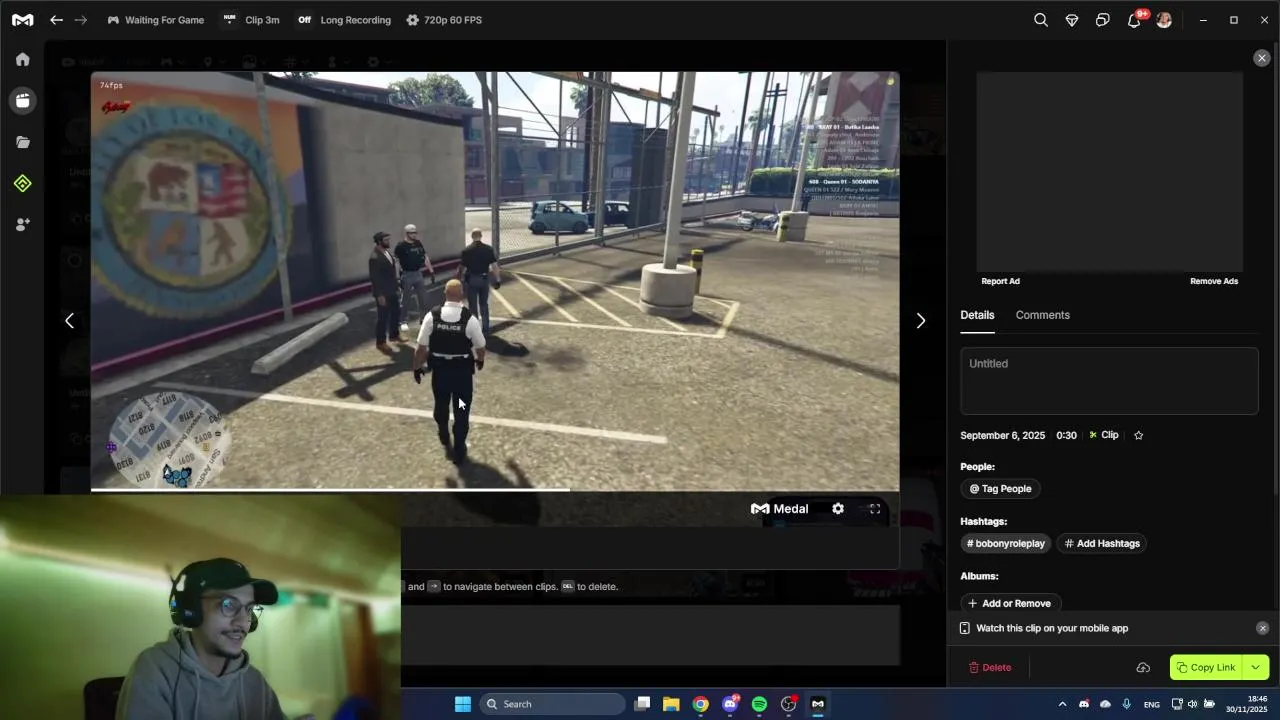Open the folders icon in sidebar
Screen dimensions: 1280x720
point(22,142)
